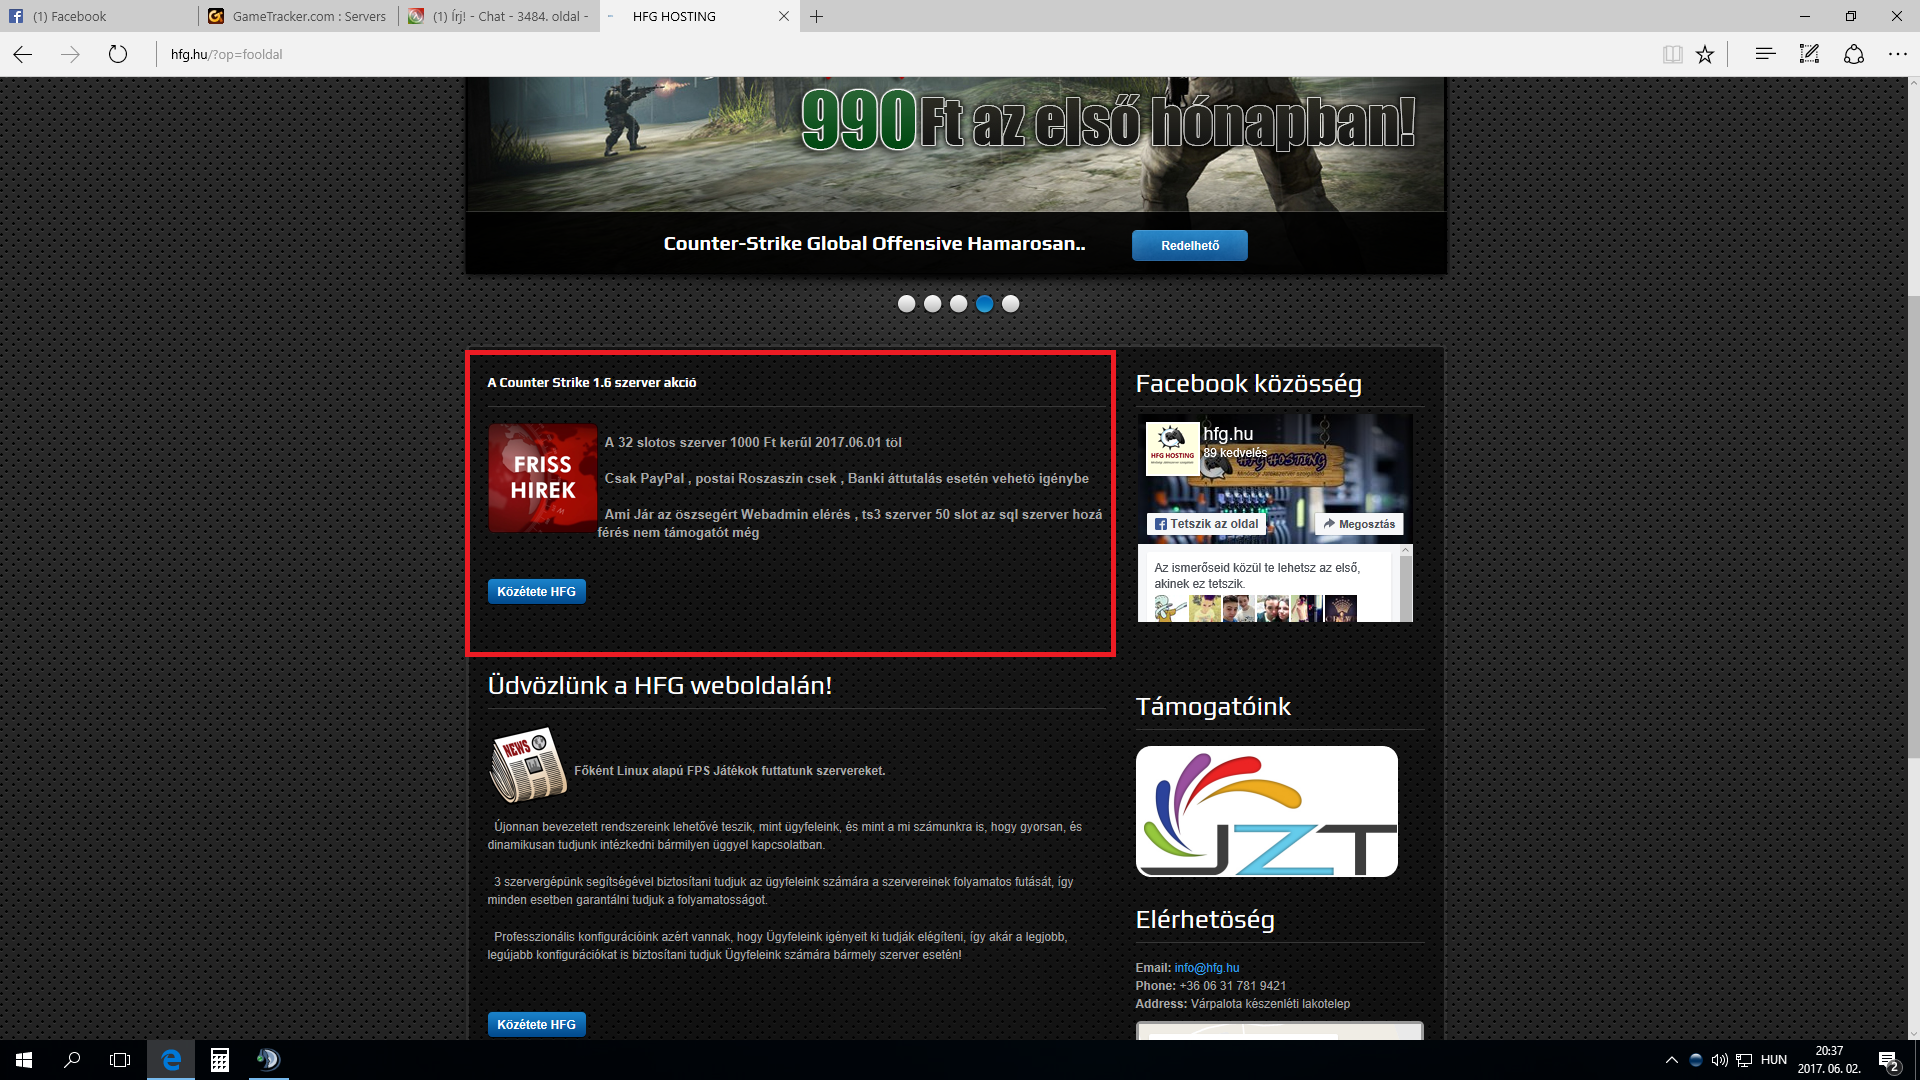1920x1080 pixels.
Task: Click the network tray icon
Action: [x=1745, y=1060]
